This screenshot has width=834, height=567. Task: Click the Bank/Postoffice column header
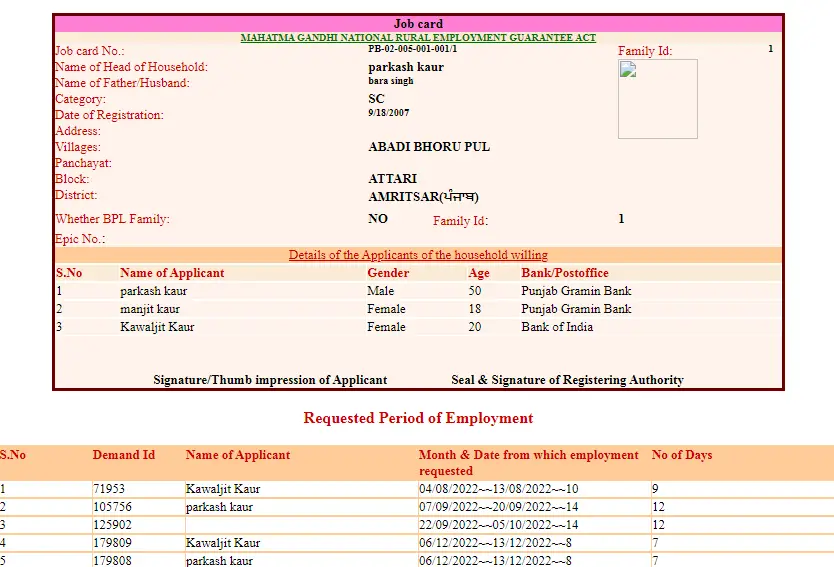pyautogui.click(x=565, y=273)
